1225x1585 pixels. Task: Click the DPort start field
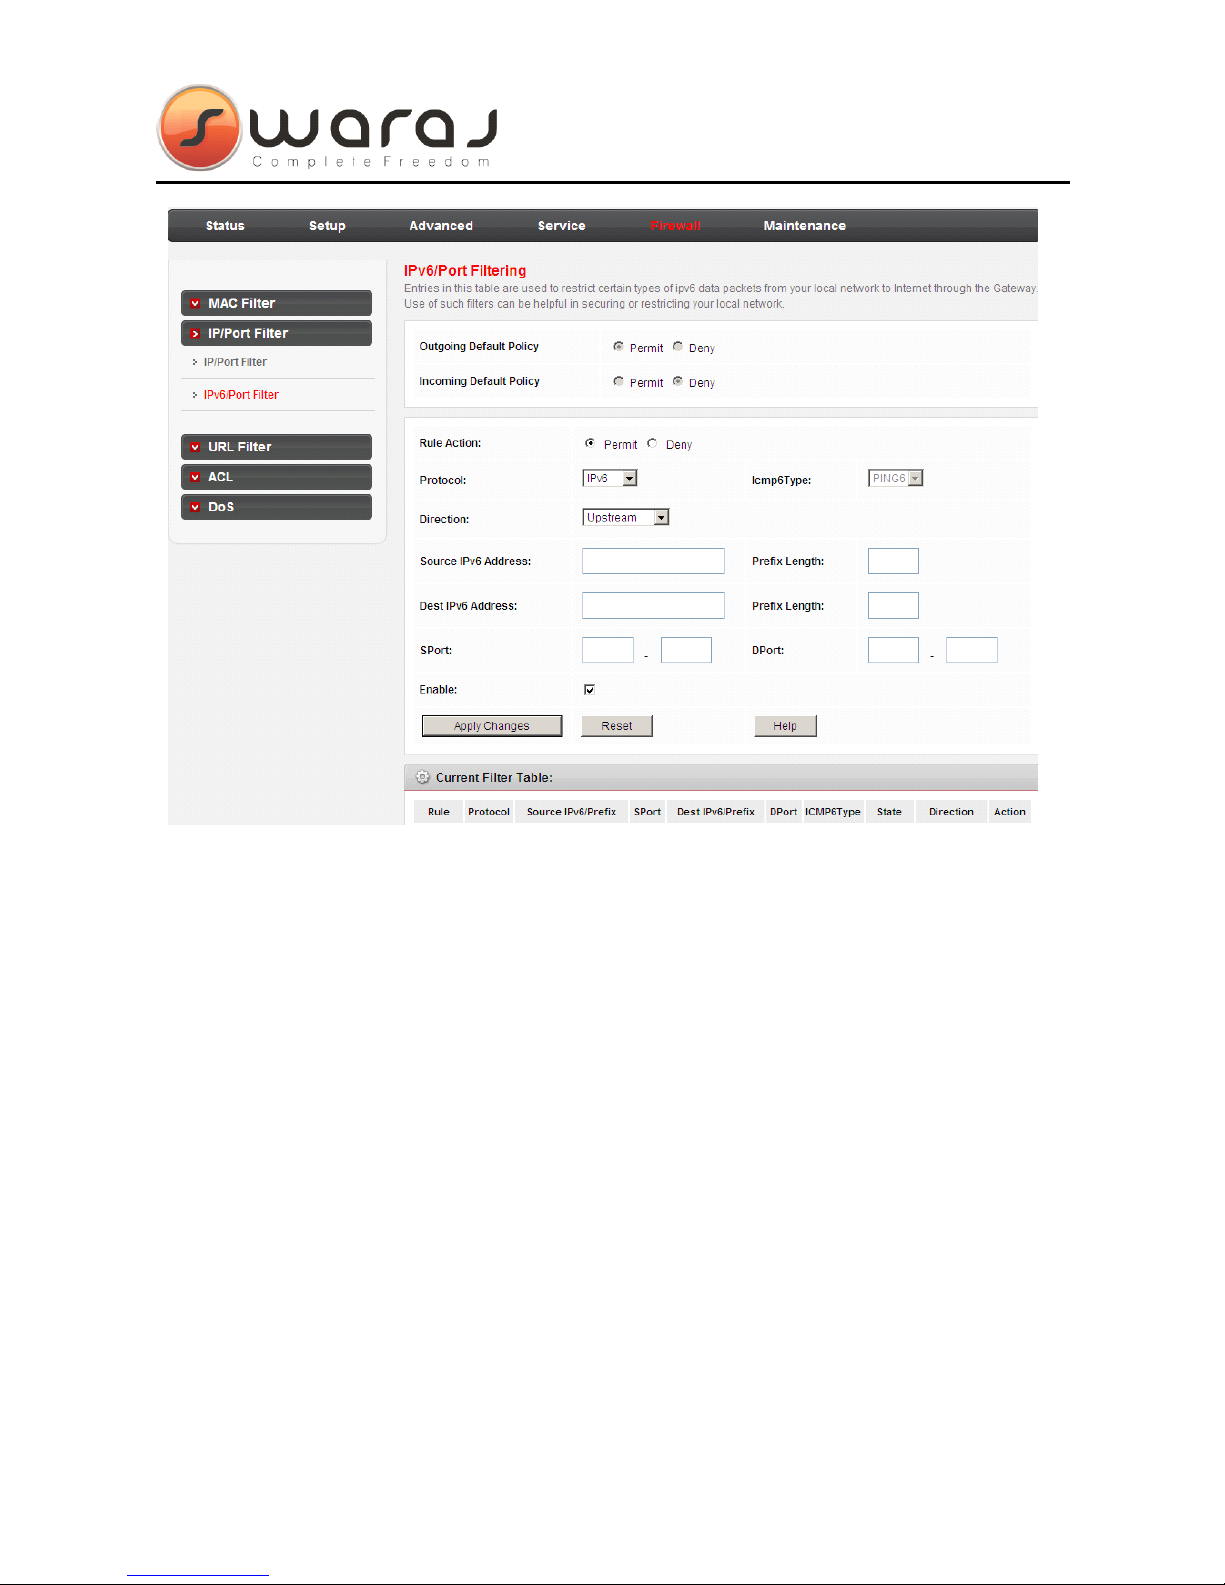point(893,650)
